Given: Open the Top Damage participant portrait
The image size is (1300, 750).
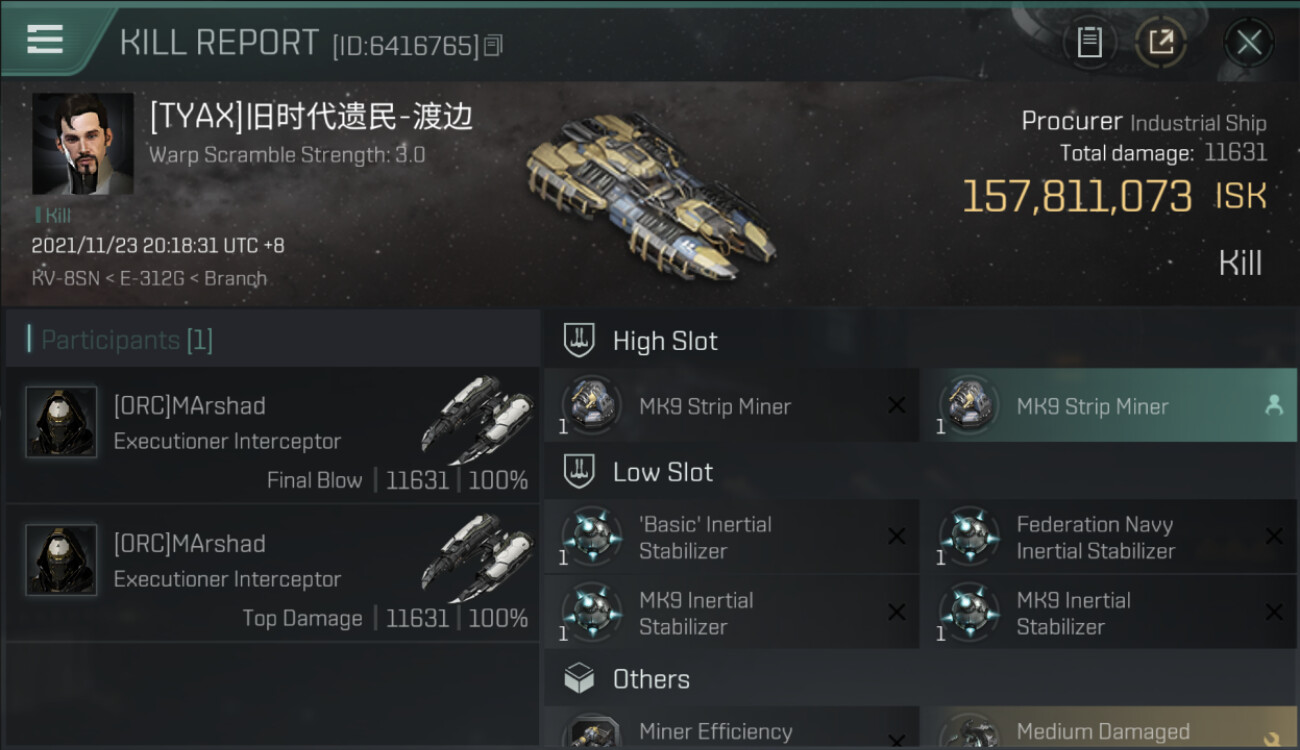Looking at the screenshot, I should 61,560.
